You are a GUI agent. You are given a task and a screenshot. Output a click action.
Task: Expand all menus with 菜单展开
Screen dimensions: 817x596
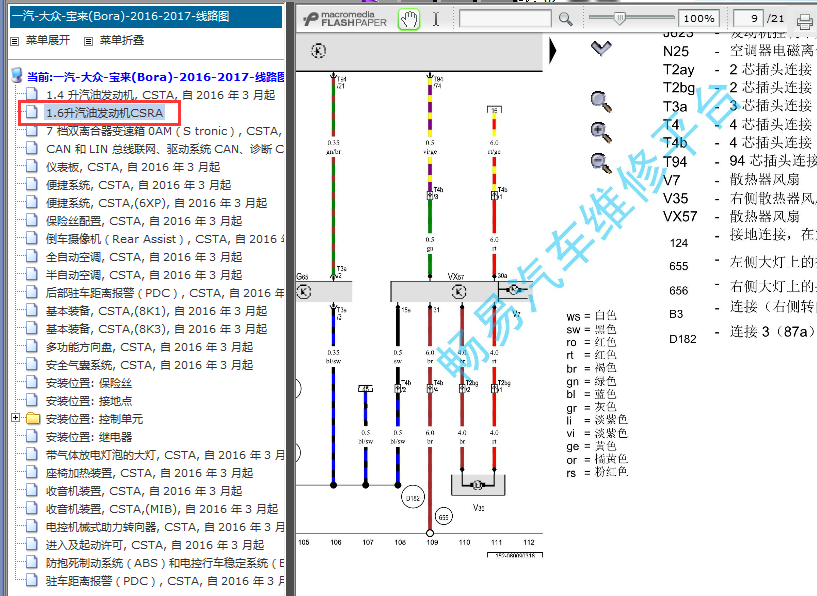coord(47,40)
